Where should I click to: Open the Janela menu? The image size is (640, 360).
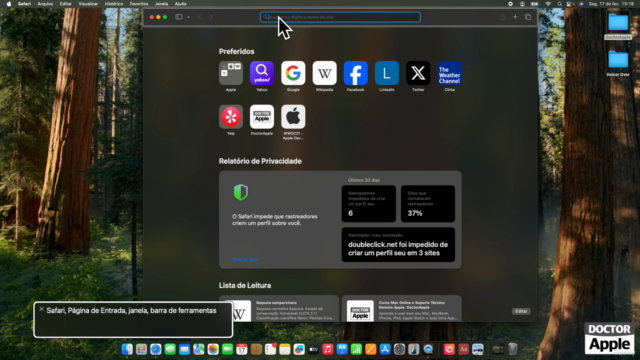(161, 4)
